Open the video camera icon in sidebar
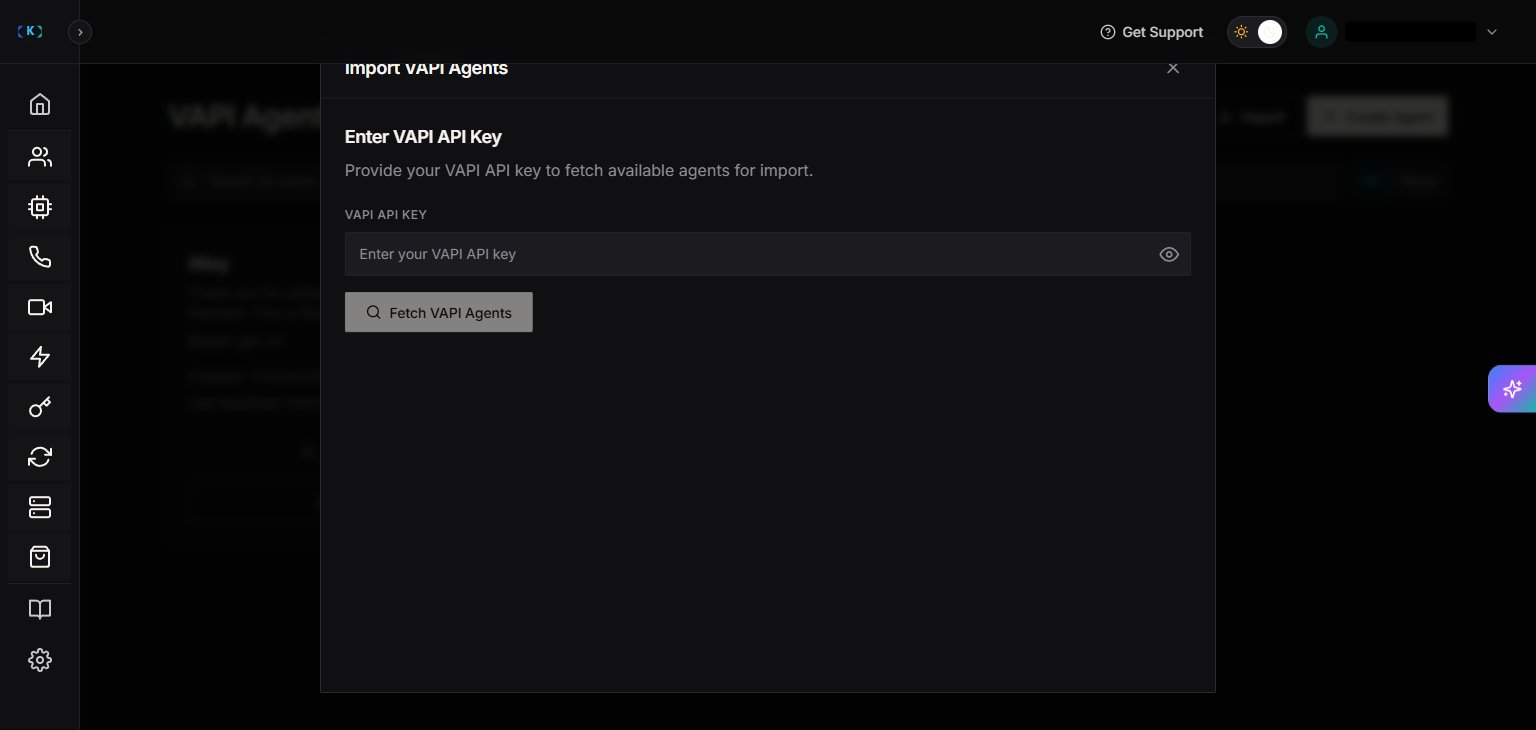Screen dimensions: 1536x730 pyautogui.click(x=39, y=307)
